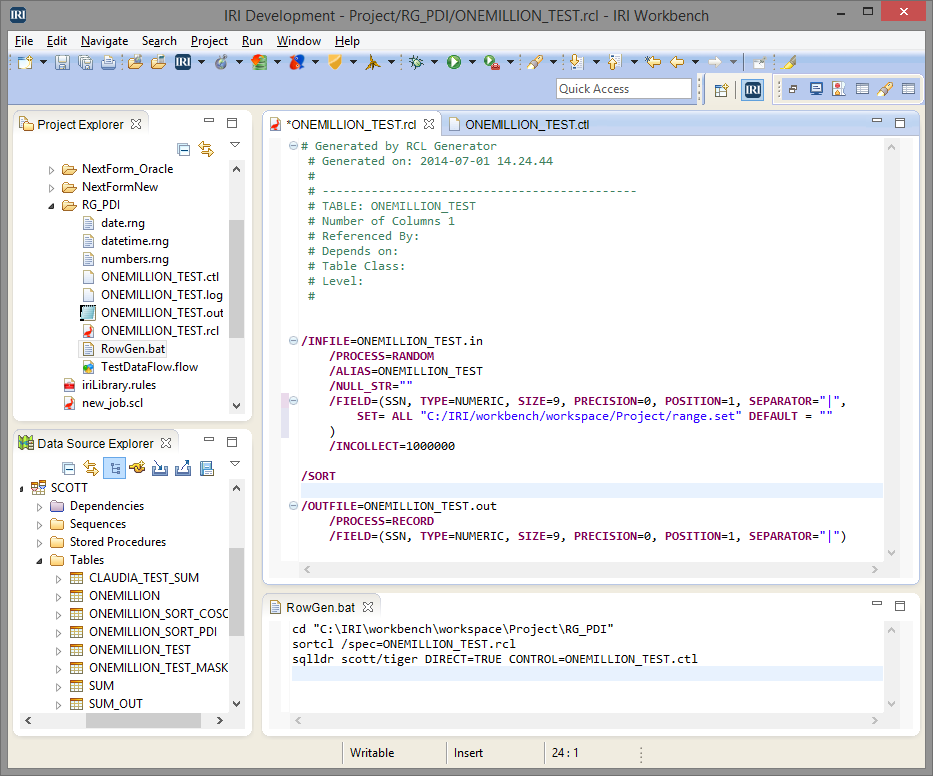
Task: Open the Run menu
Action: [x=252, y=41]
